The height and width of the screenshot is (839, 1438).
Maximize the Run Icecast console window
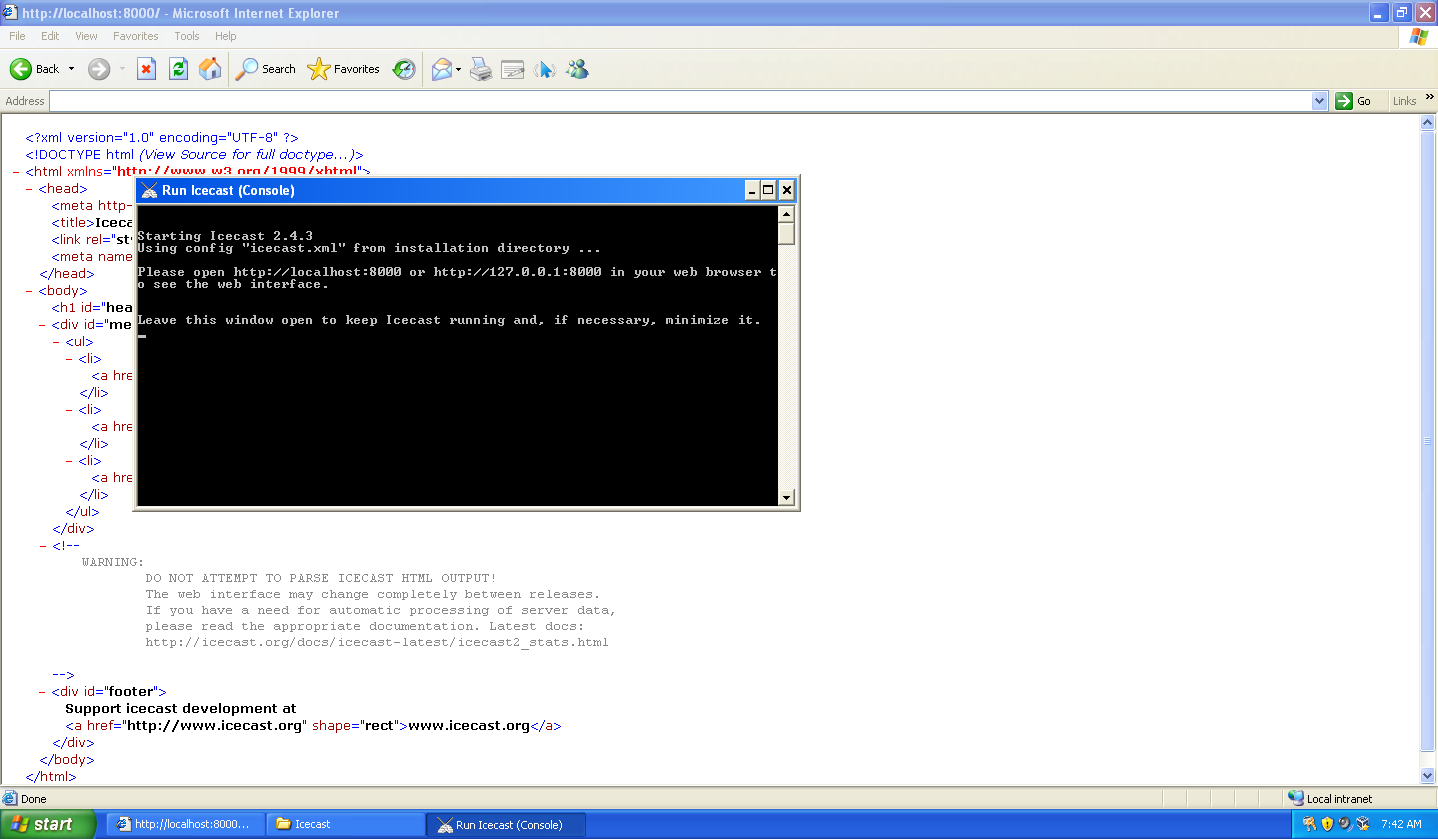tap(769, 190)
